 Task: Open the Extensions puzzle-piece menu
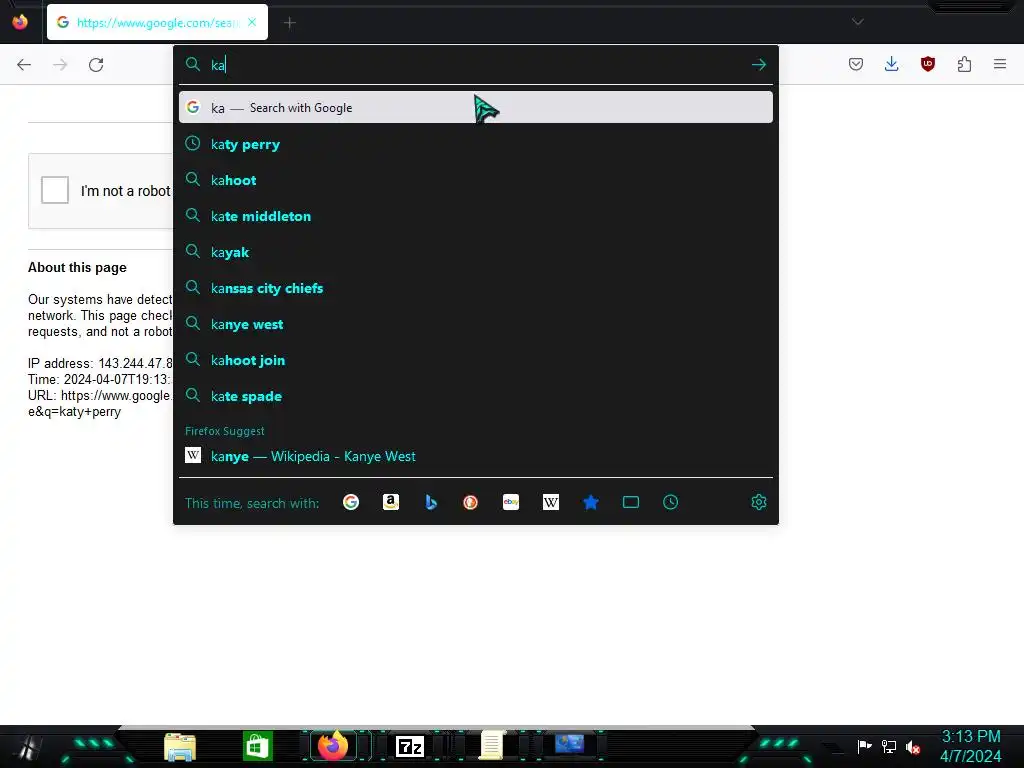coord(964,64)
